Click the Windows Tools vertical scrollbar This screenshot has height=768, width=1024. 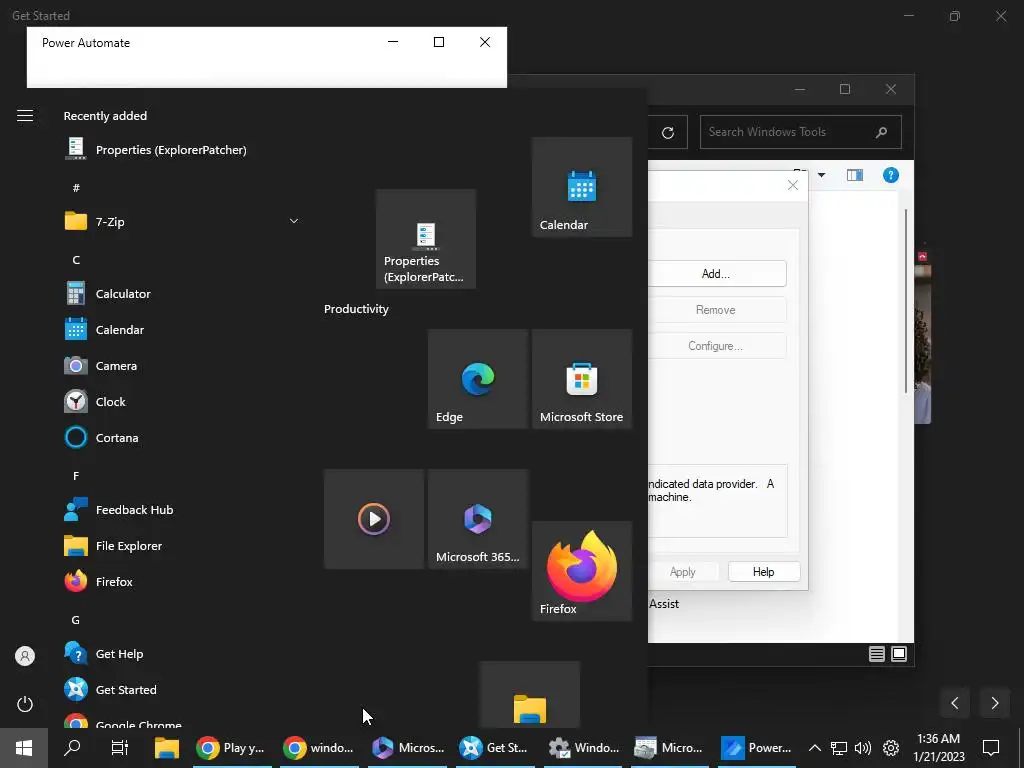[x=906, y=300]
